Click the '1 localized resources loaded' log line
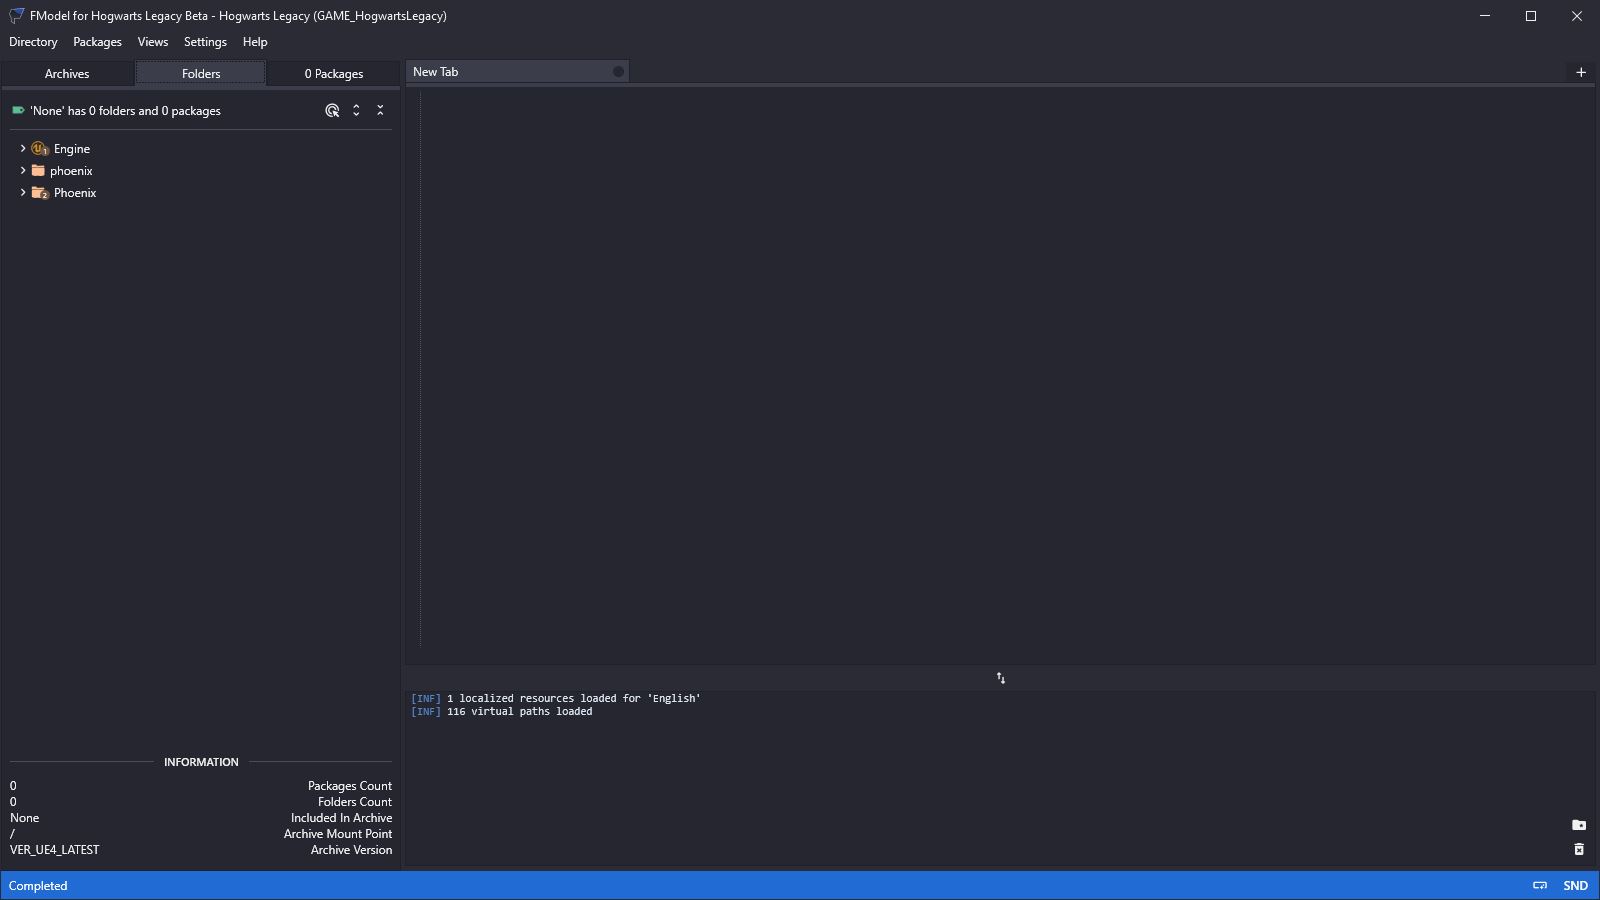The width and height of the screenshot is (1600, 900). [556, 699]
